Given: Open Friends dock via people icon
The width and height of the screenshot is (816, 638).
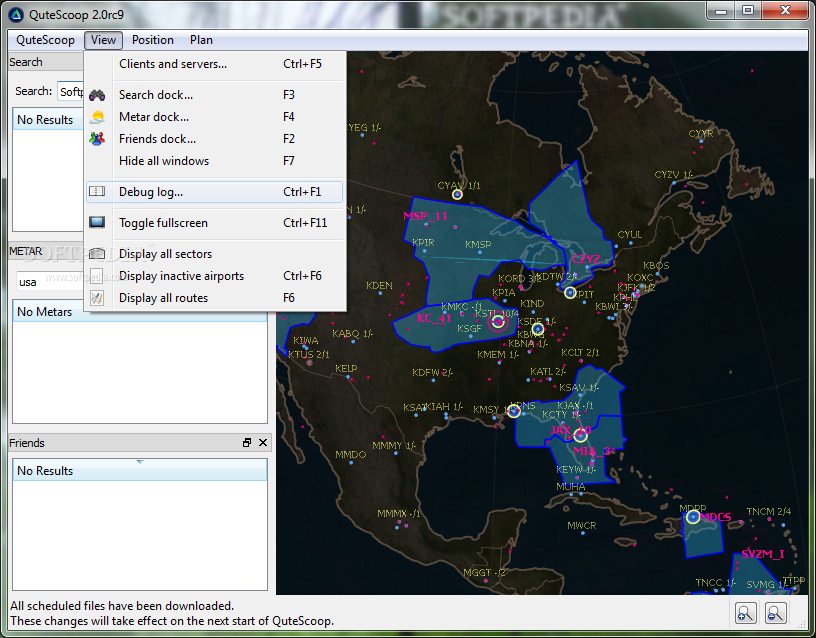Looking at the screenshot, I should (x=214, y=139).
